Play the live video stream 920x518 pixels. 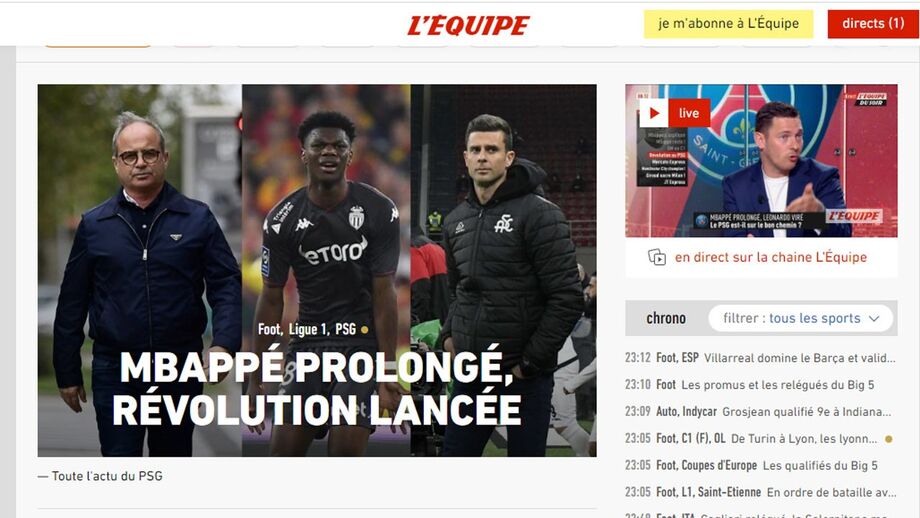(654, 113)
